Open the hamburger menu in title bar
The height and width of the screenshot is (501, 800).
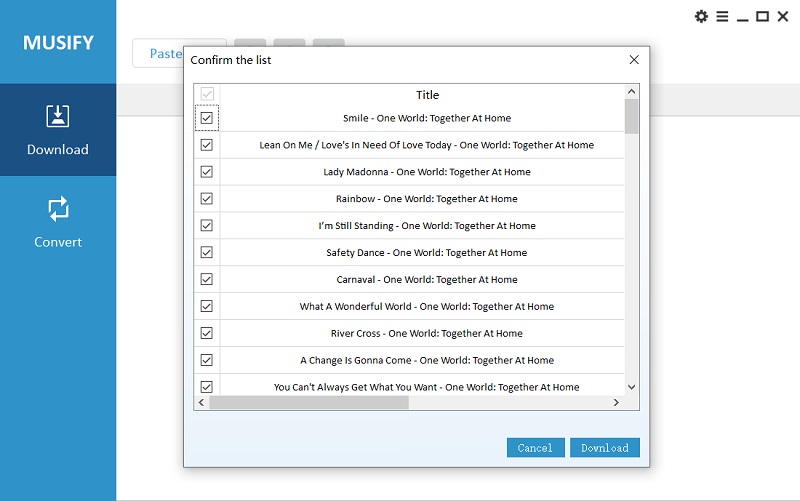coord(722,16)
